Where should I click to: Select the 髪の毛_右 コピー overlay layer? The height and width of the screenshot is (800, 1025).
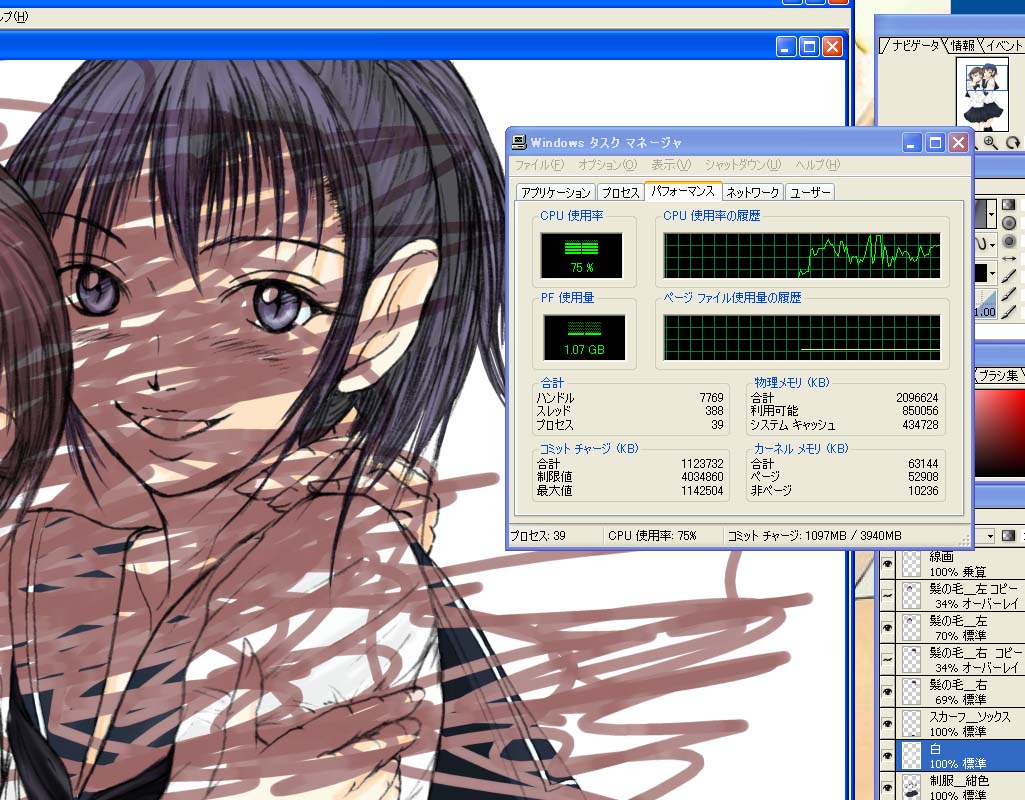point(960,659)
